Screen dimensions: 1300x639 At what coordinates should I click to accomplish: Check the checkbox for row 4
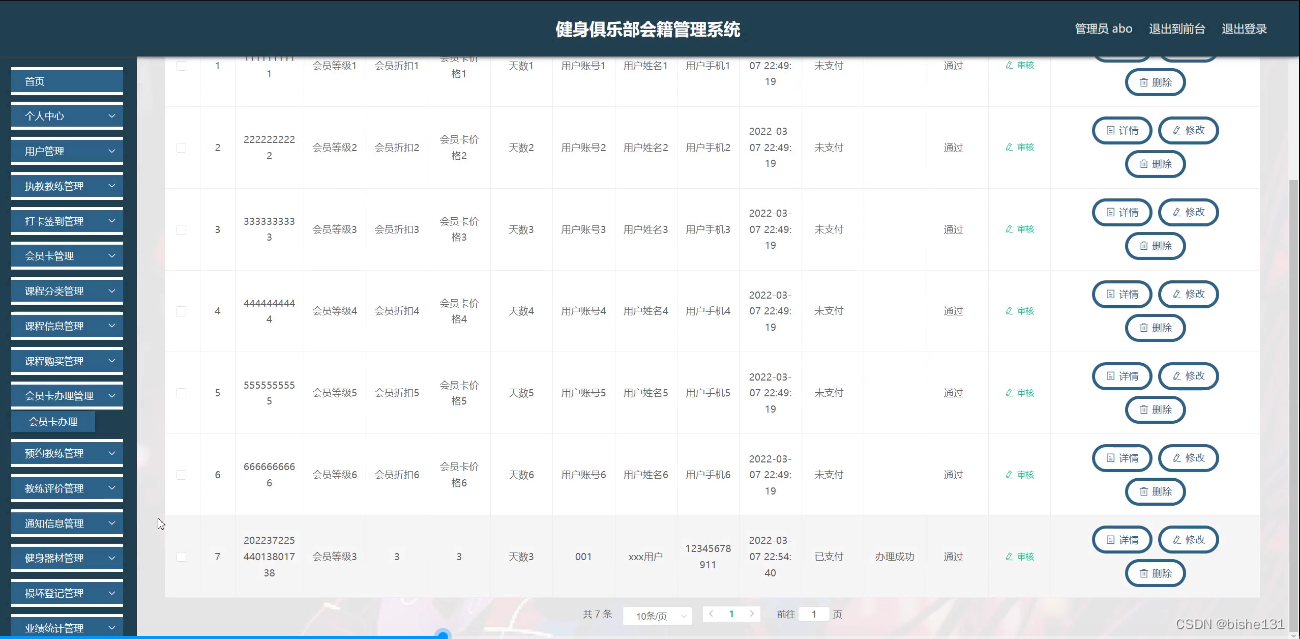point(182,311)
